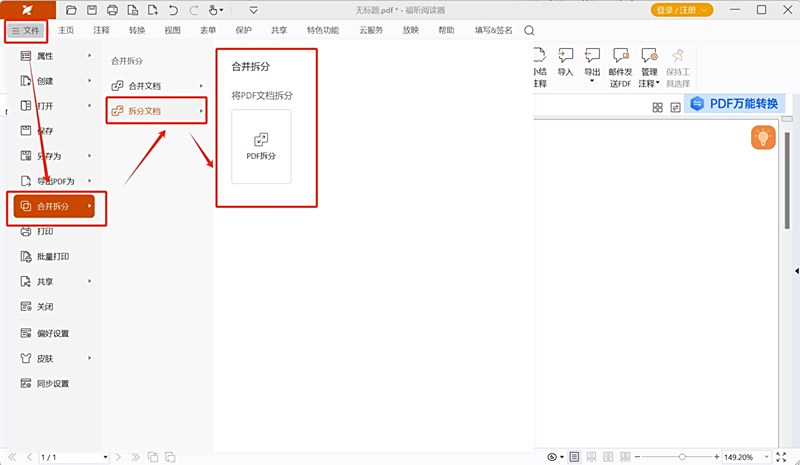The width and height of the screenshot is (800, 465).
Task: Select 合并文档 submenu item
Action: click(157, 86)
